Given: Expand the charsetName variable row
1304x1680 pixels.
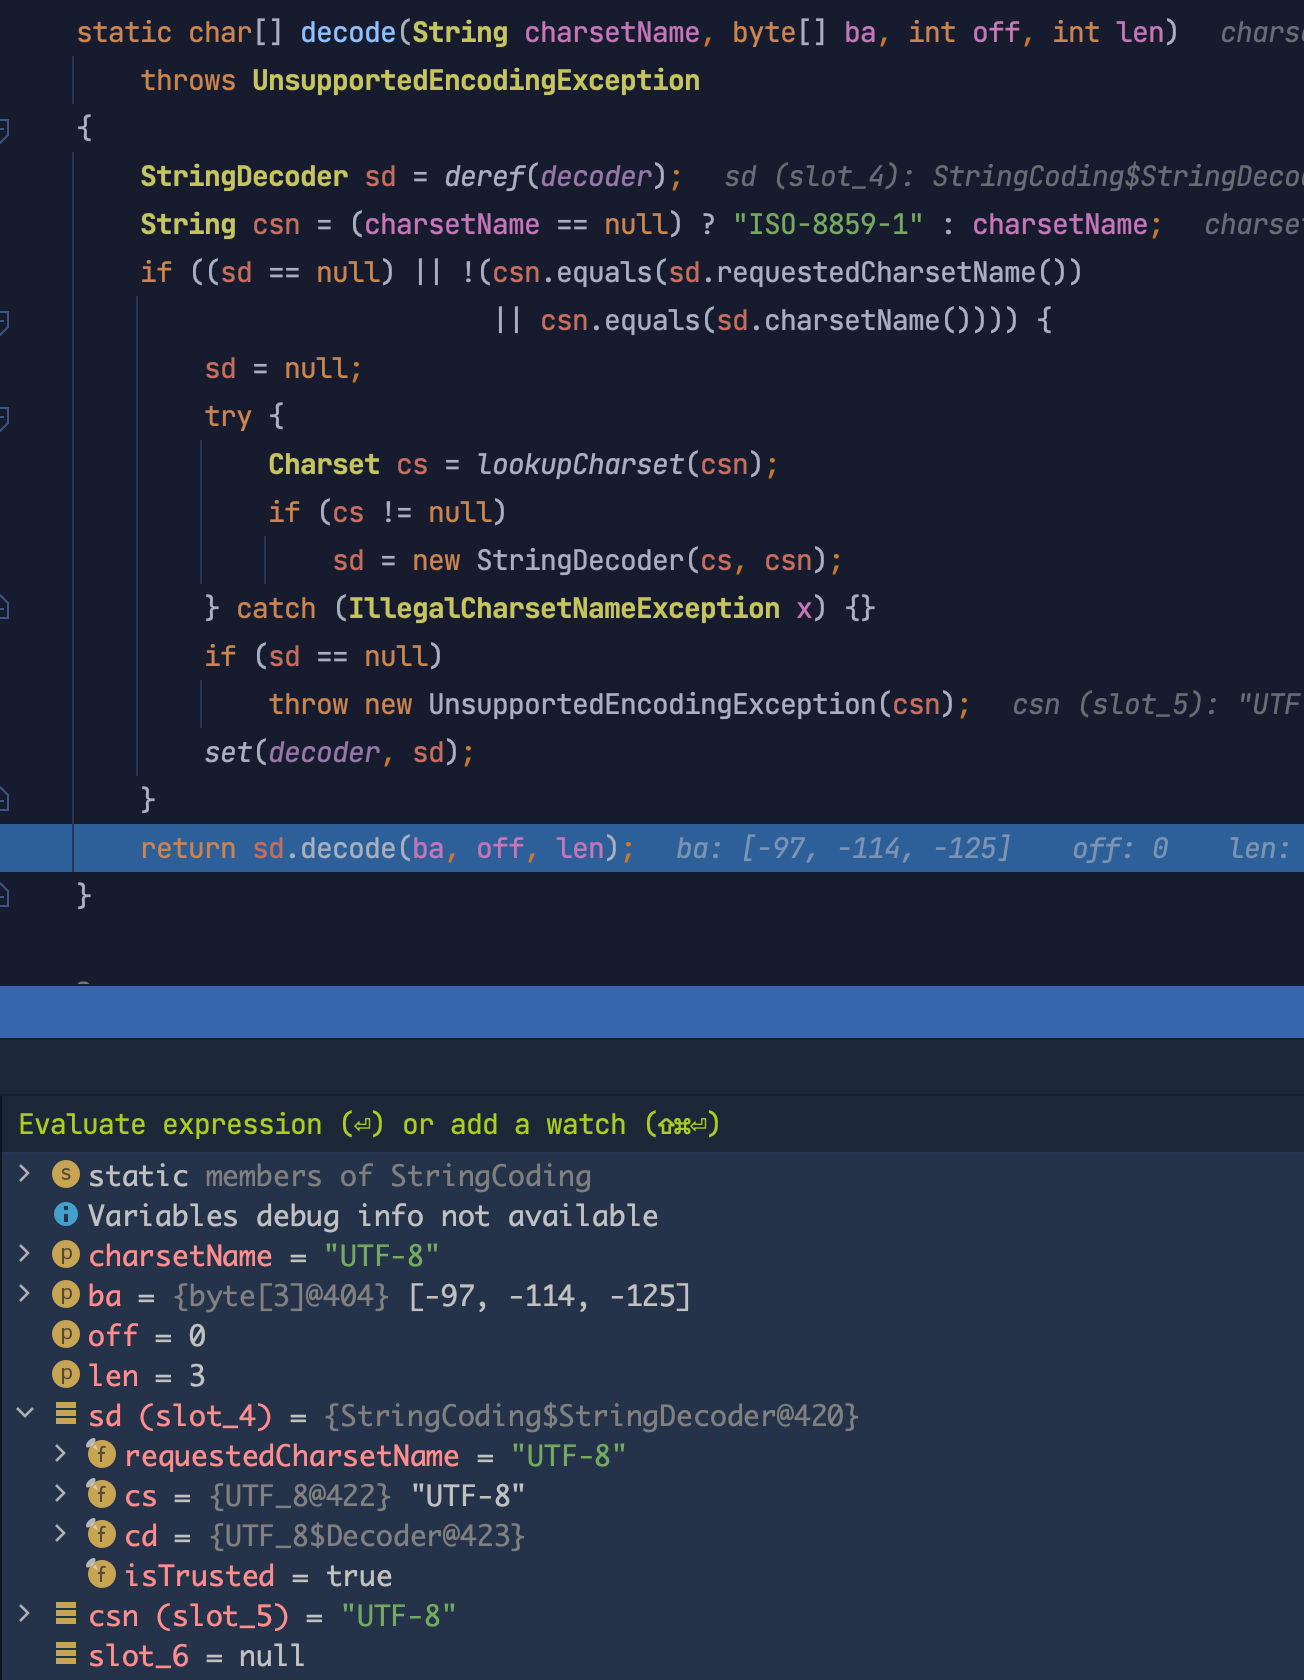Looking at the screenshot, I should click(x=25, y=1254).
